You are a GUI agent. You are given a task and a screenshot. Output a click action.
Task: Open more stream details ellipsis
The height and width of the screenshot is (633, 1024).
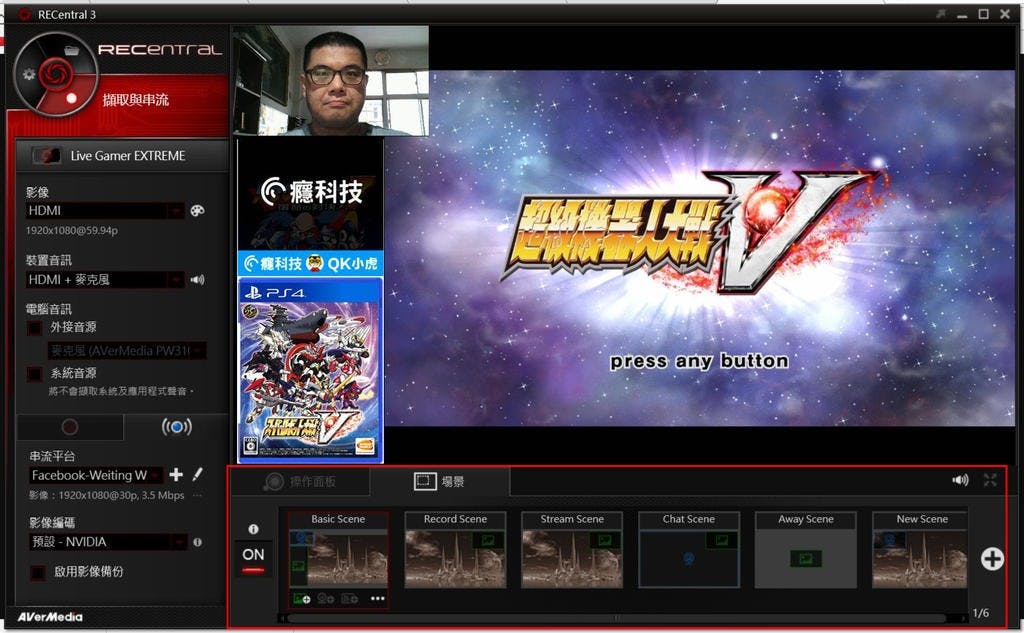tap(197, 495)
